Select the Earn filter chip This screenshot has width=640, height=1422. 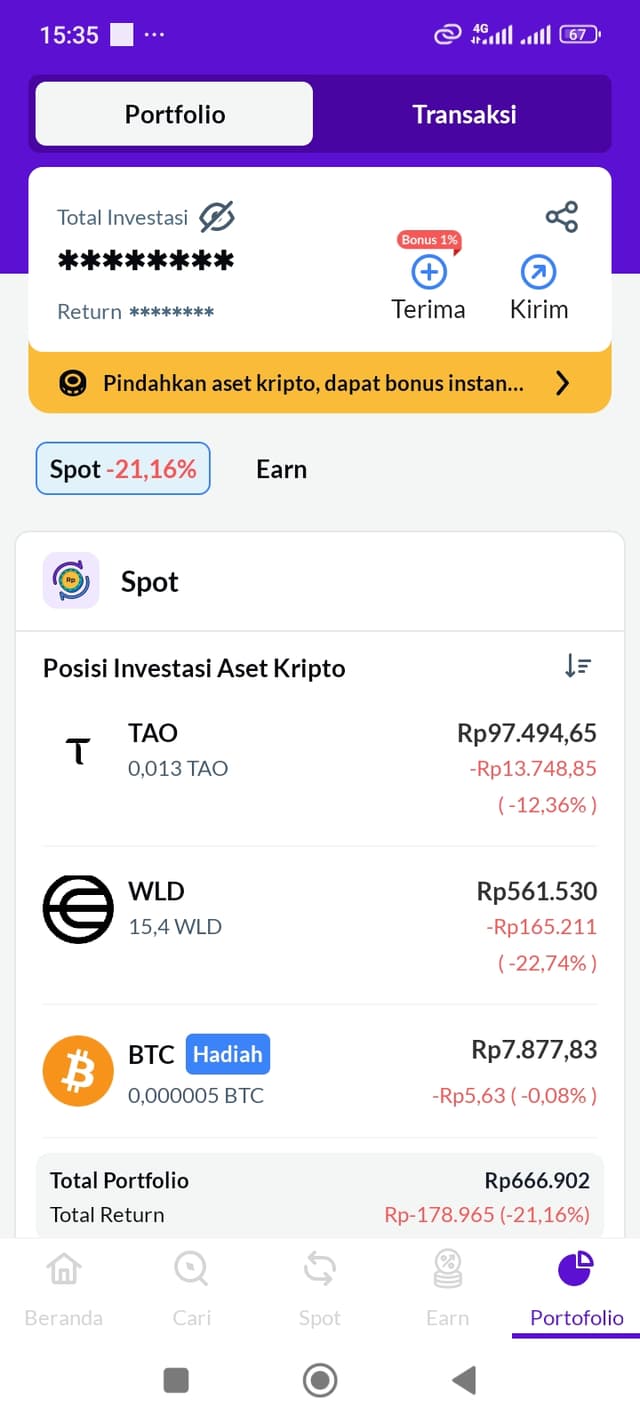[x=281, y=469]
